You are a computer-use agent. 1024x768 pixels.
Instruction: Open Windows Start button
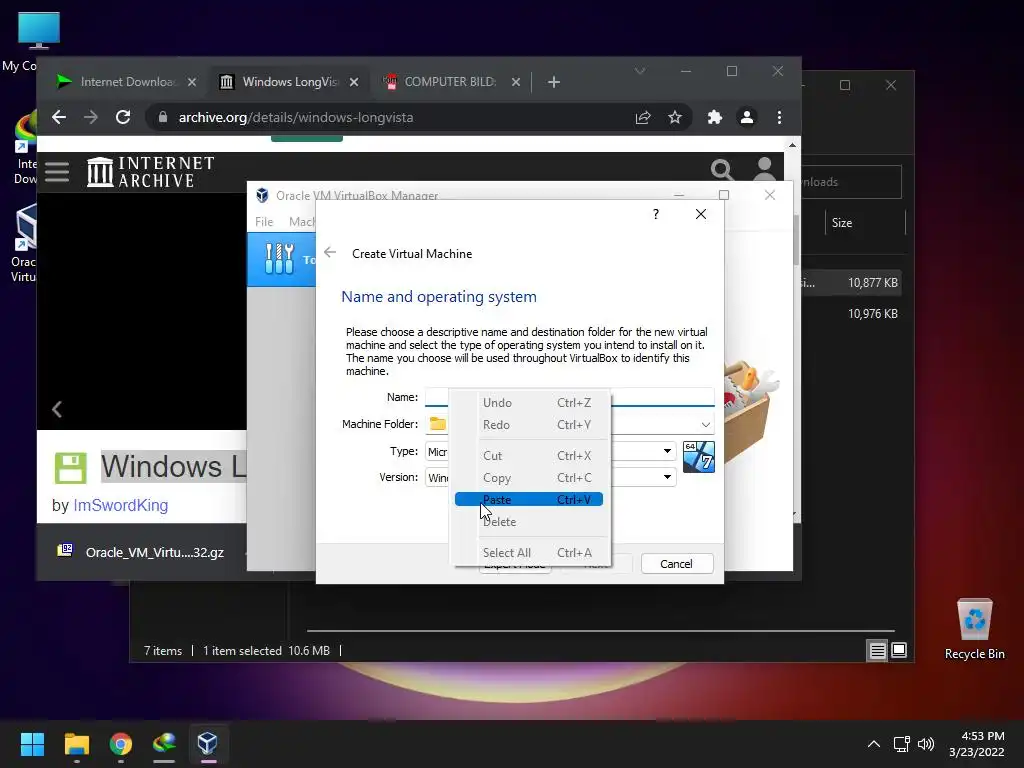(32, 744)
